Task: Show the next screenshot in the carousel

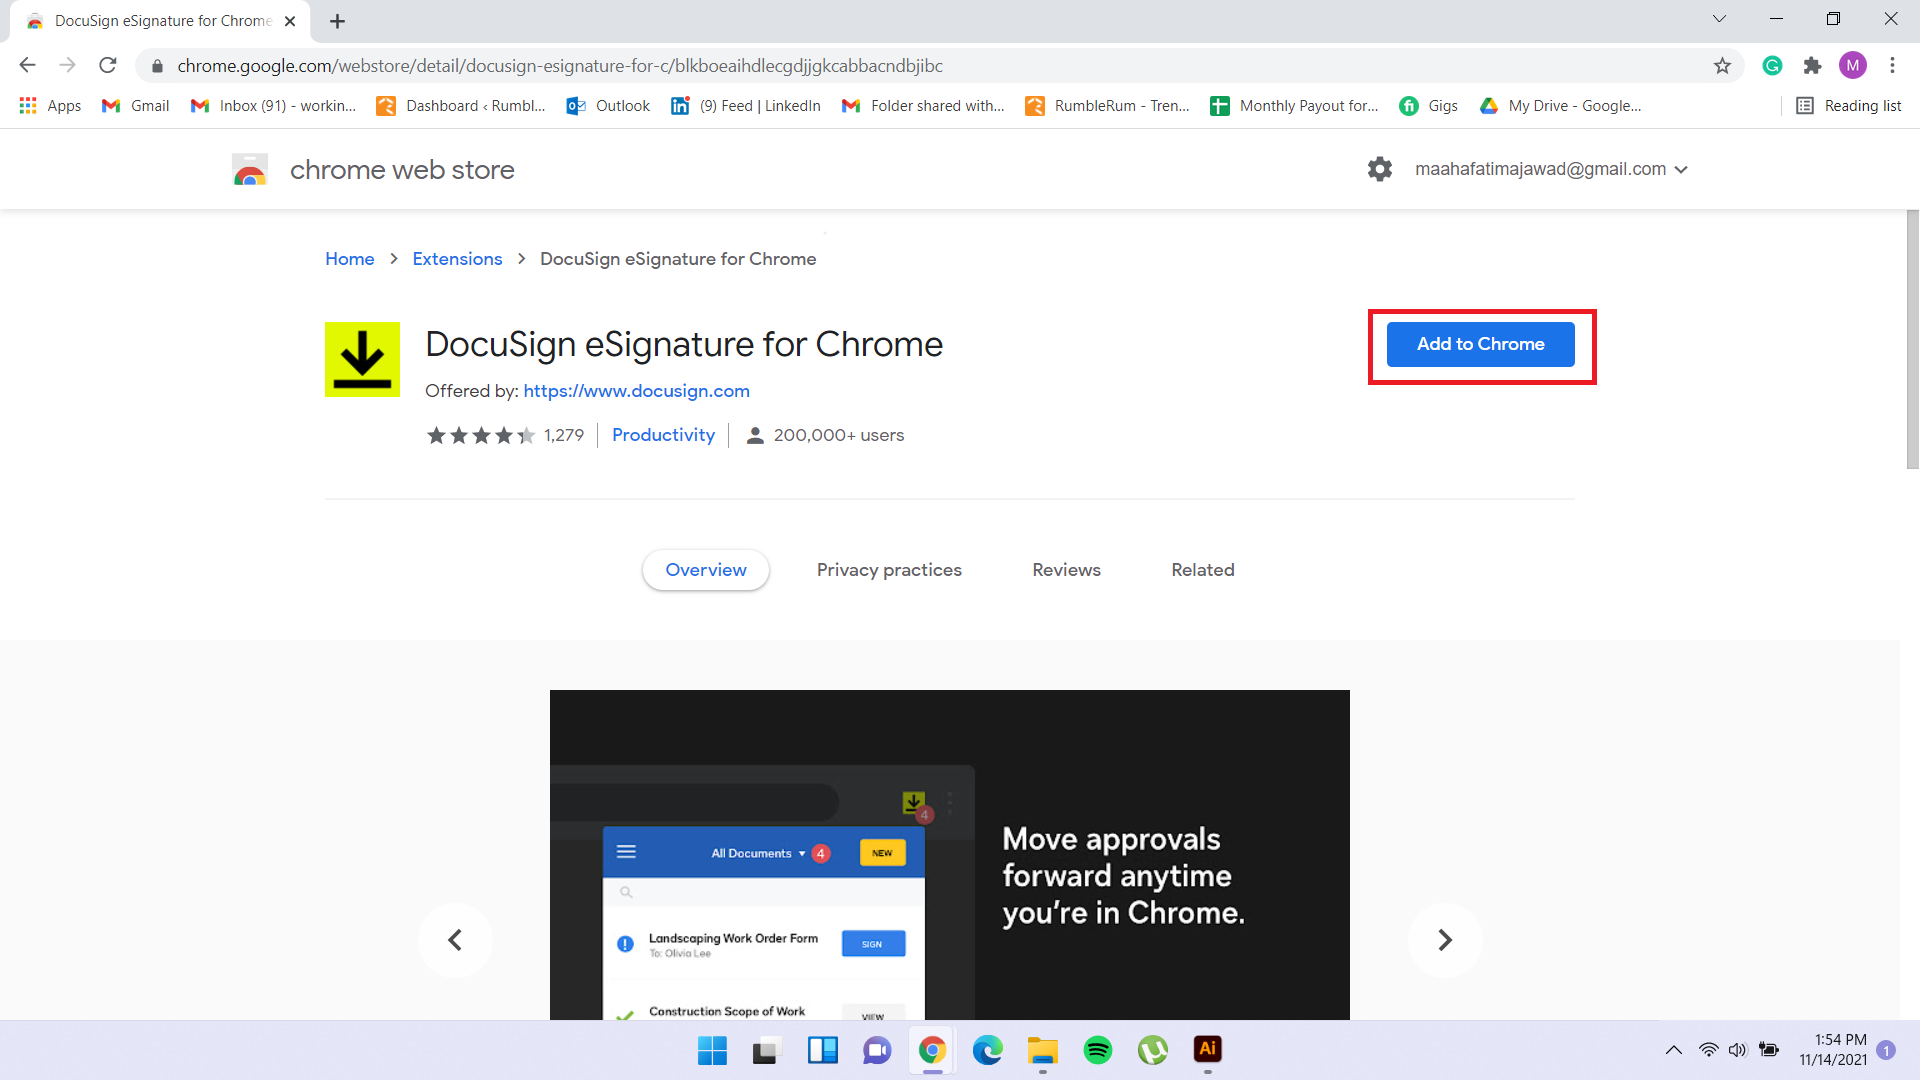Action: (1445, 940)
